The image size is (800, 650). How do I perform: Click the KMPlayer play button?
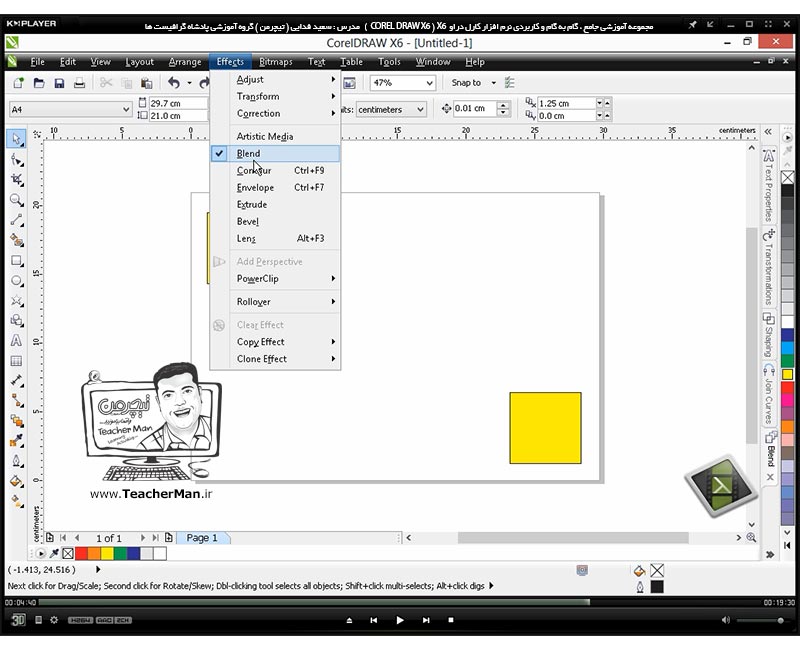tap(400, 620)
